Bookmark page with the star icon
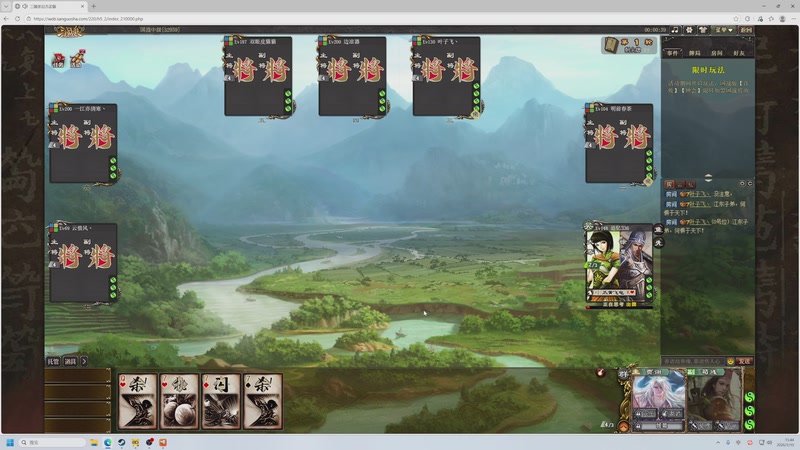This screenshot has width=800, height=450. pyautogui.click(x=736, y=18)
